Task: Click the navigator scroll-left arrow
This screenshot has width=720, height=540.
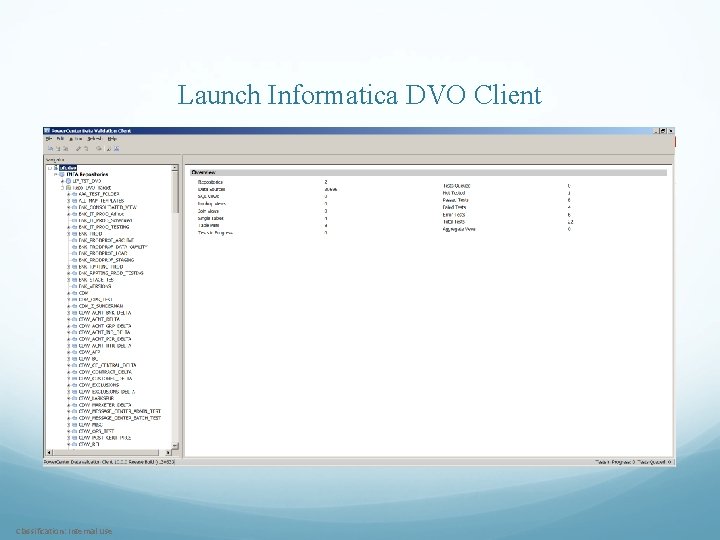Action: tap(50, 453)
